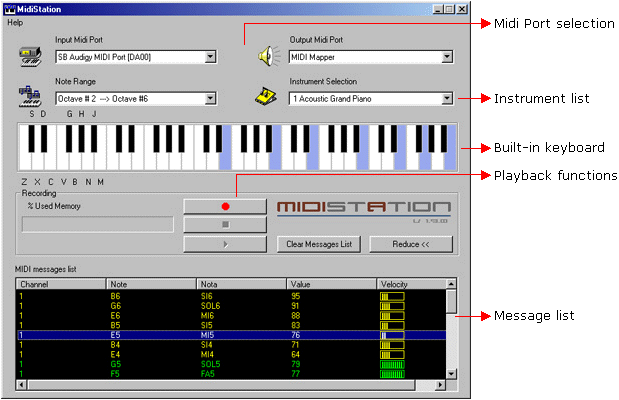
Task: Click the MidiStation title bar app icon
Action: coord(11,8)
